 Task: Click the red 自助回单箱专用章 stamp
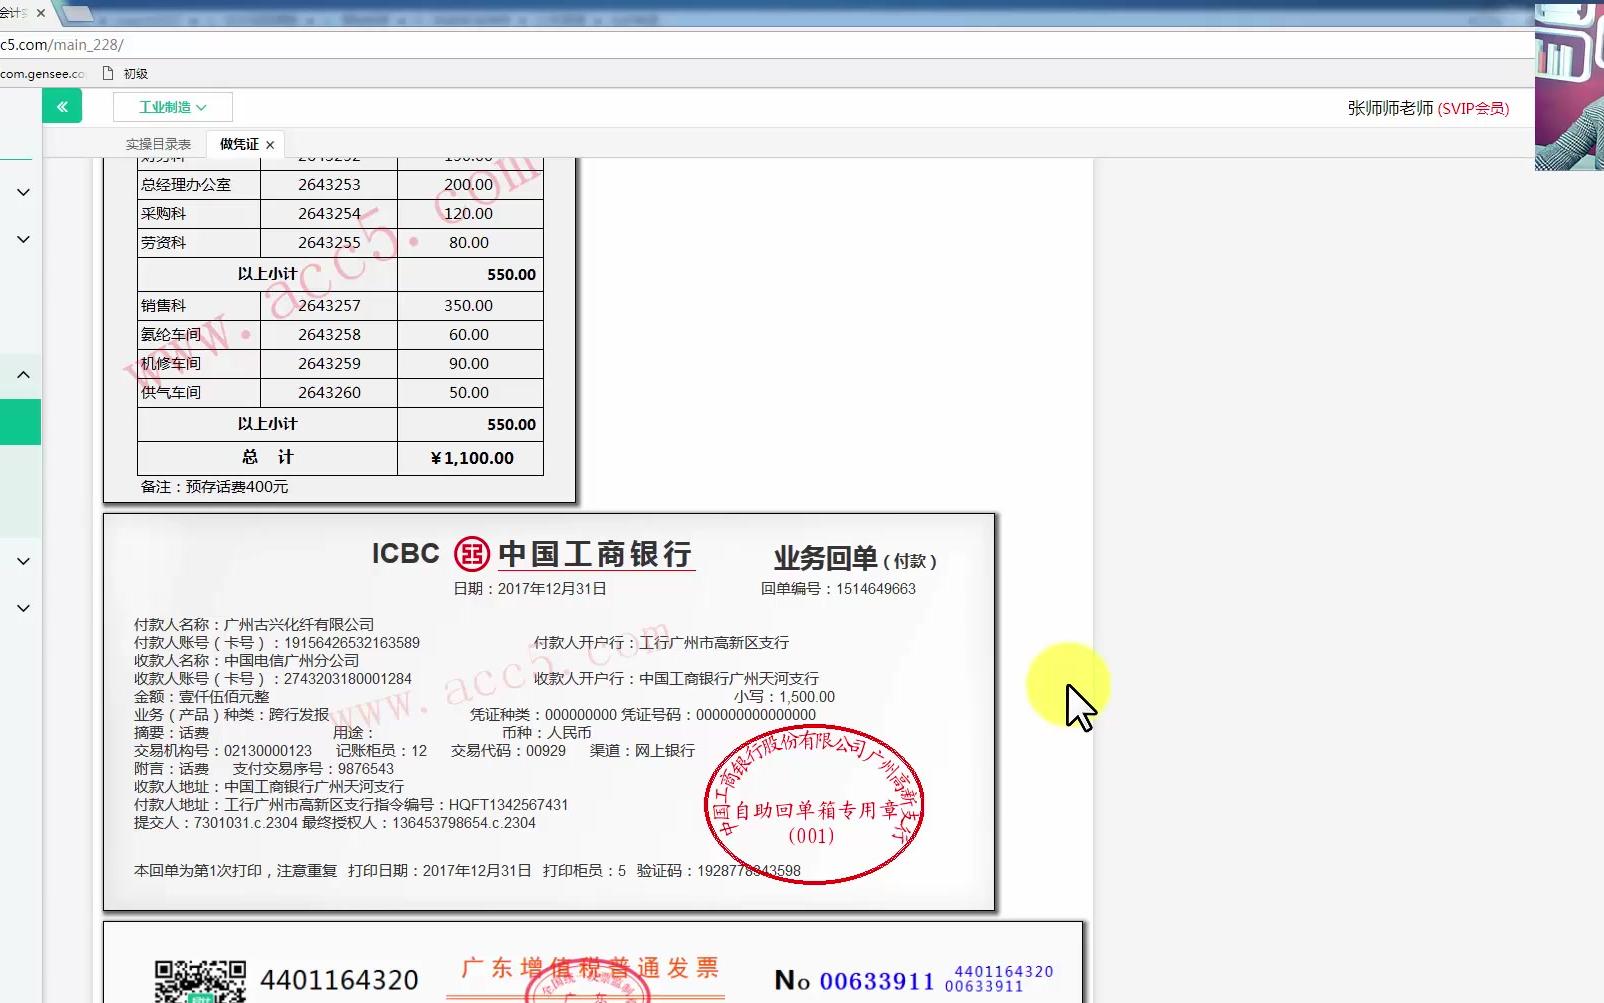pos(814,805)
